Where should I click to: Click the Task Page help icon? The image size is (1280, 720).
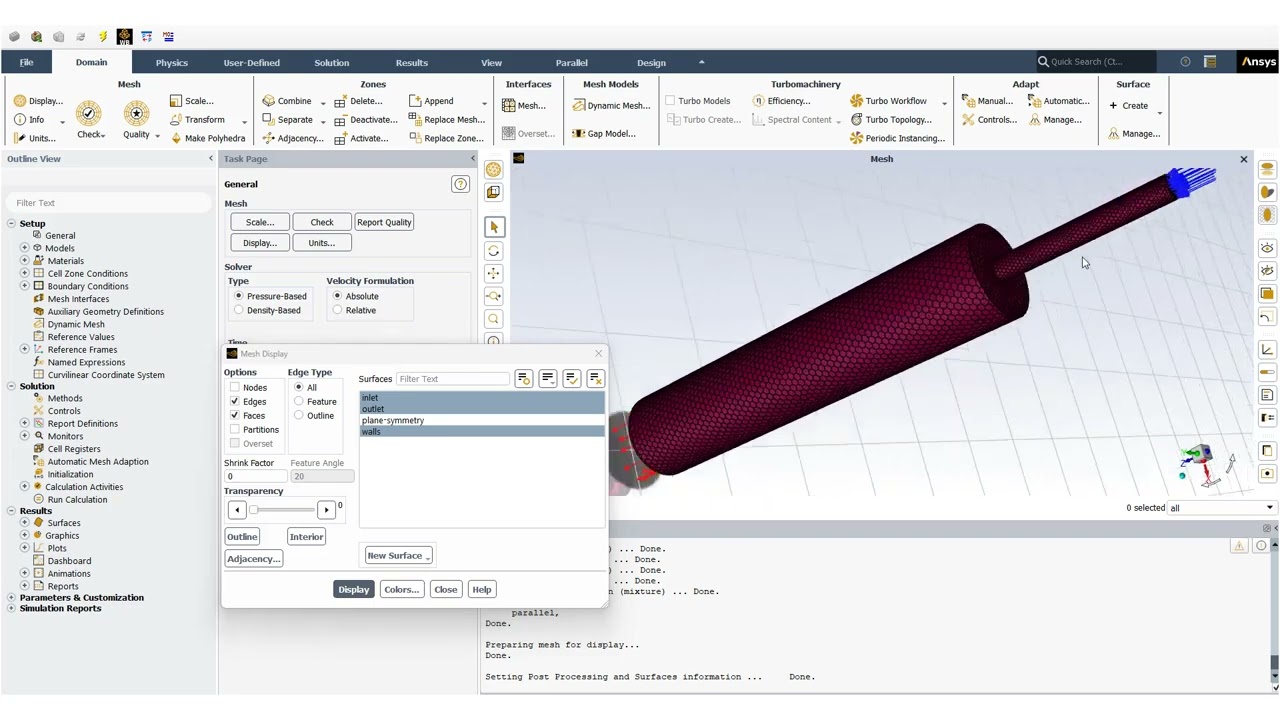click(460, 184)
